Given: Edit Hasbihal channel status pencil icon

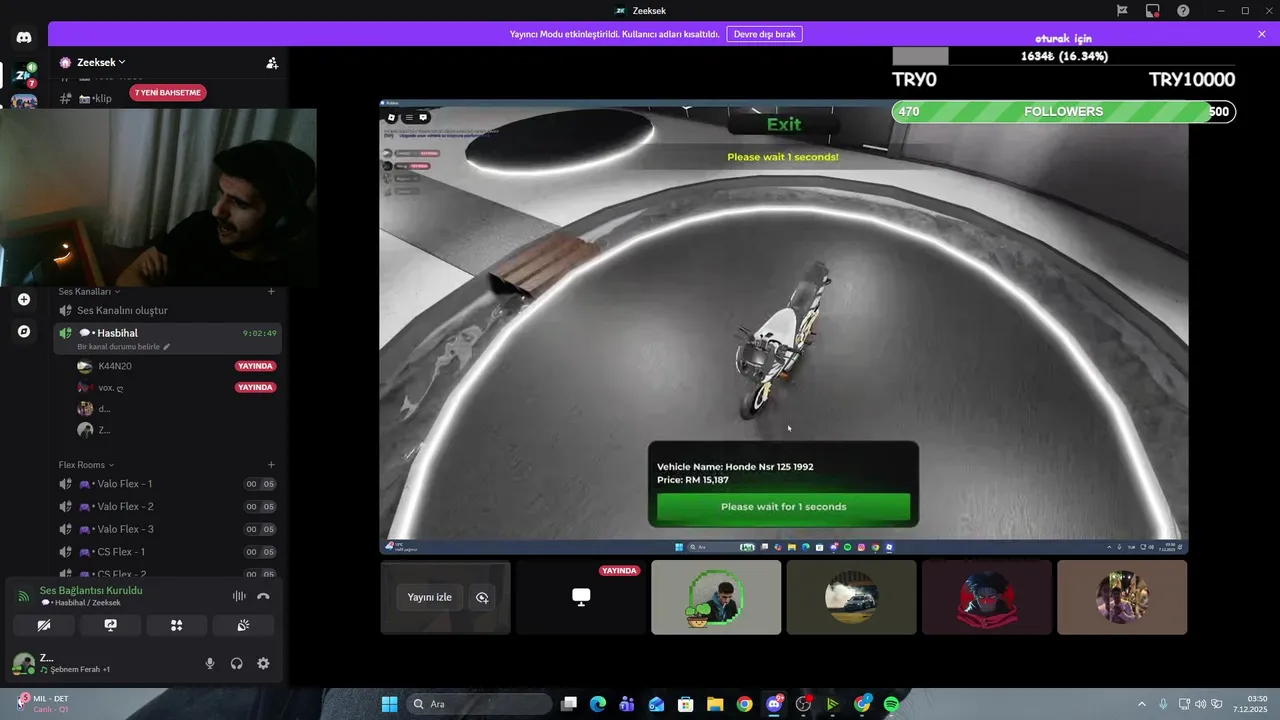Looking at the screenshot, I should (x=167, y=347).
